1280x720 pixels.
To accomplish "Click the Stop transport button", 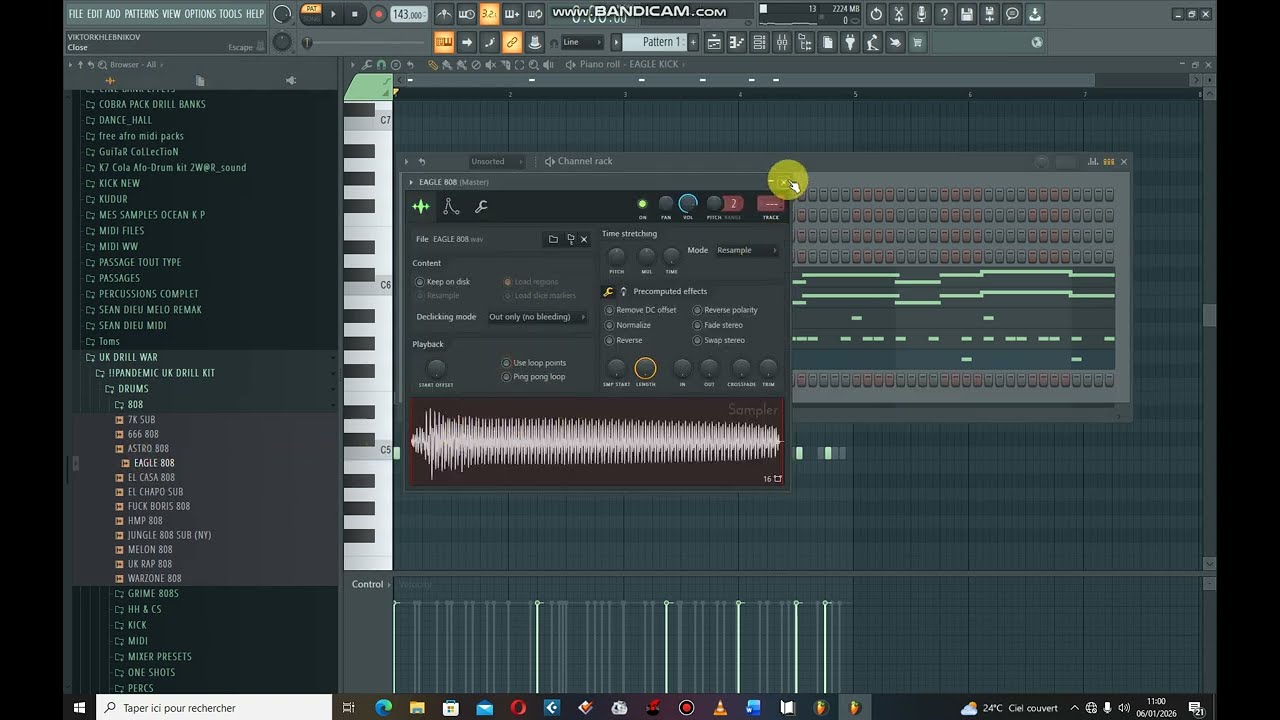I will click(x=355, y=14).
